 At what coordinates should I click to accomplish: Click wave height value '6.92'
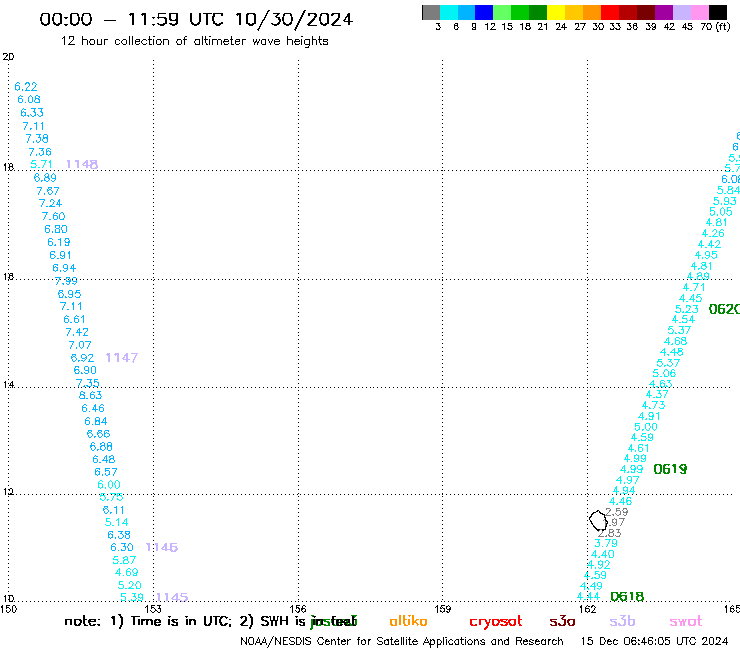click(x=82, y=358)
